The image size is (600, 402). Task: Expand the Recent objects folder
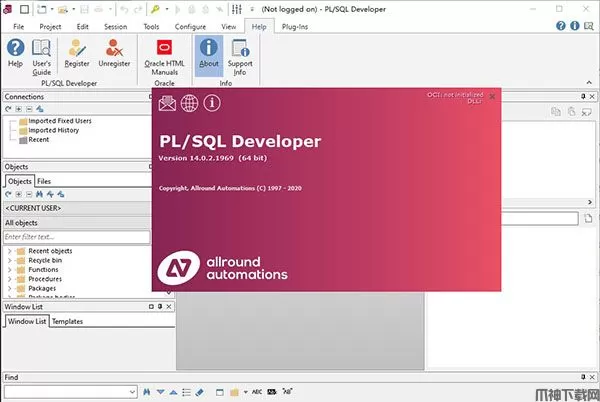(10, 251)
